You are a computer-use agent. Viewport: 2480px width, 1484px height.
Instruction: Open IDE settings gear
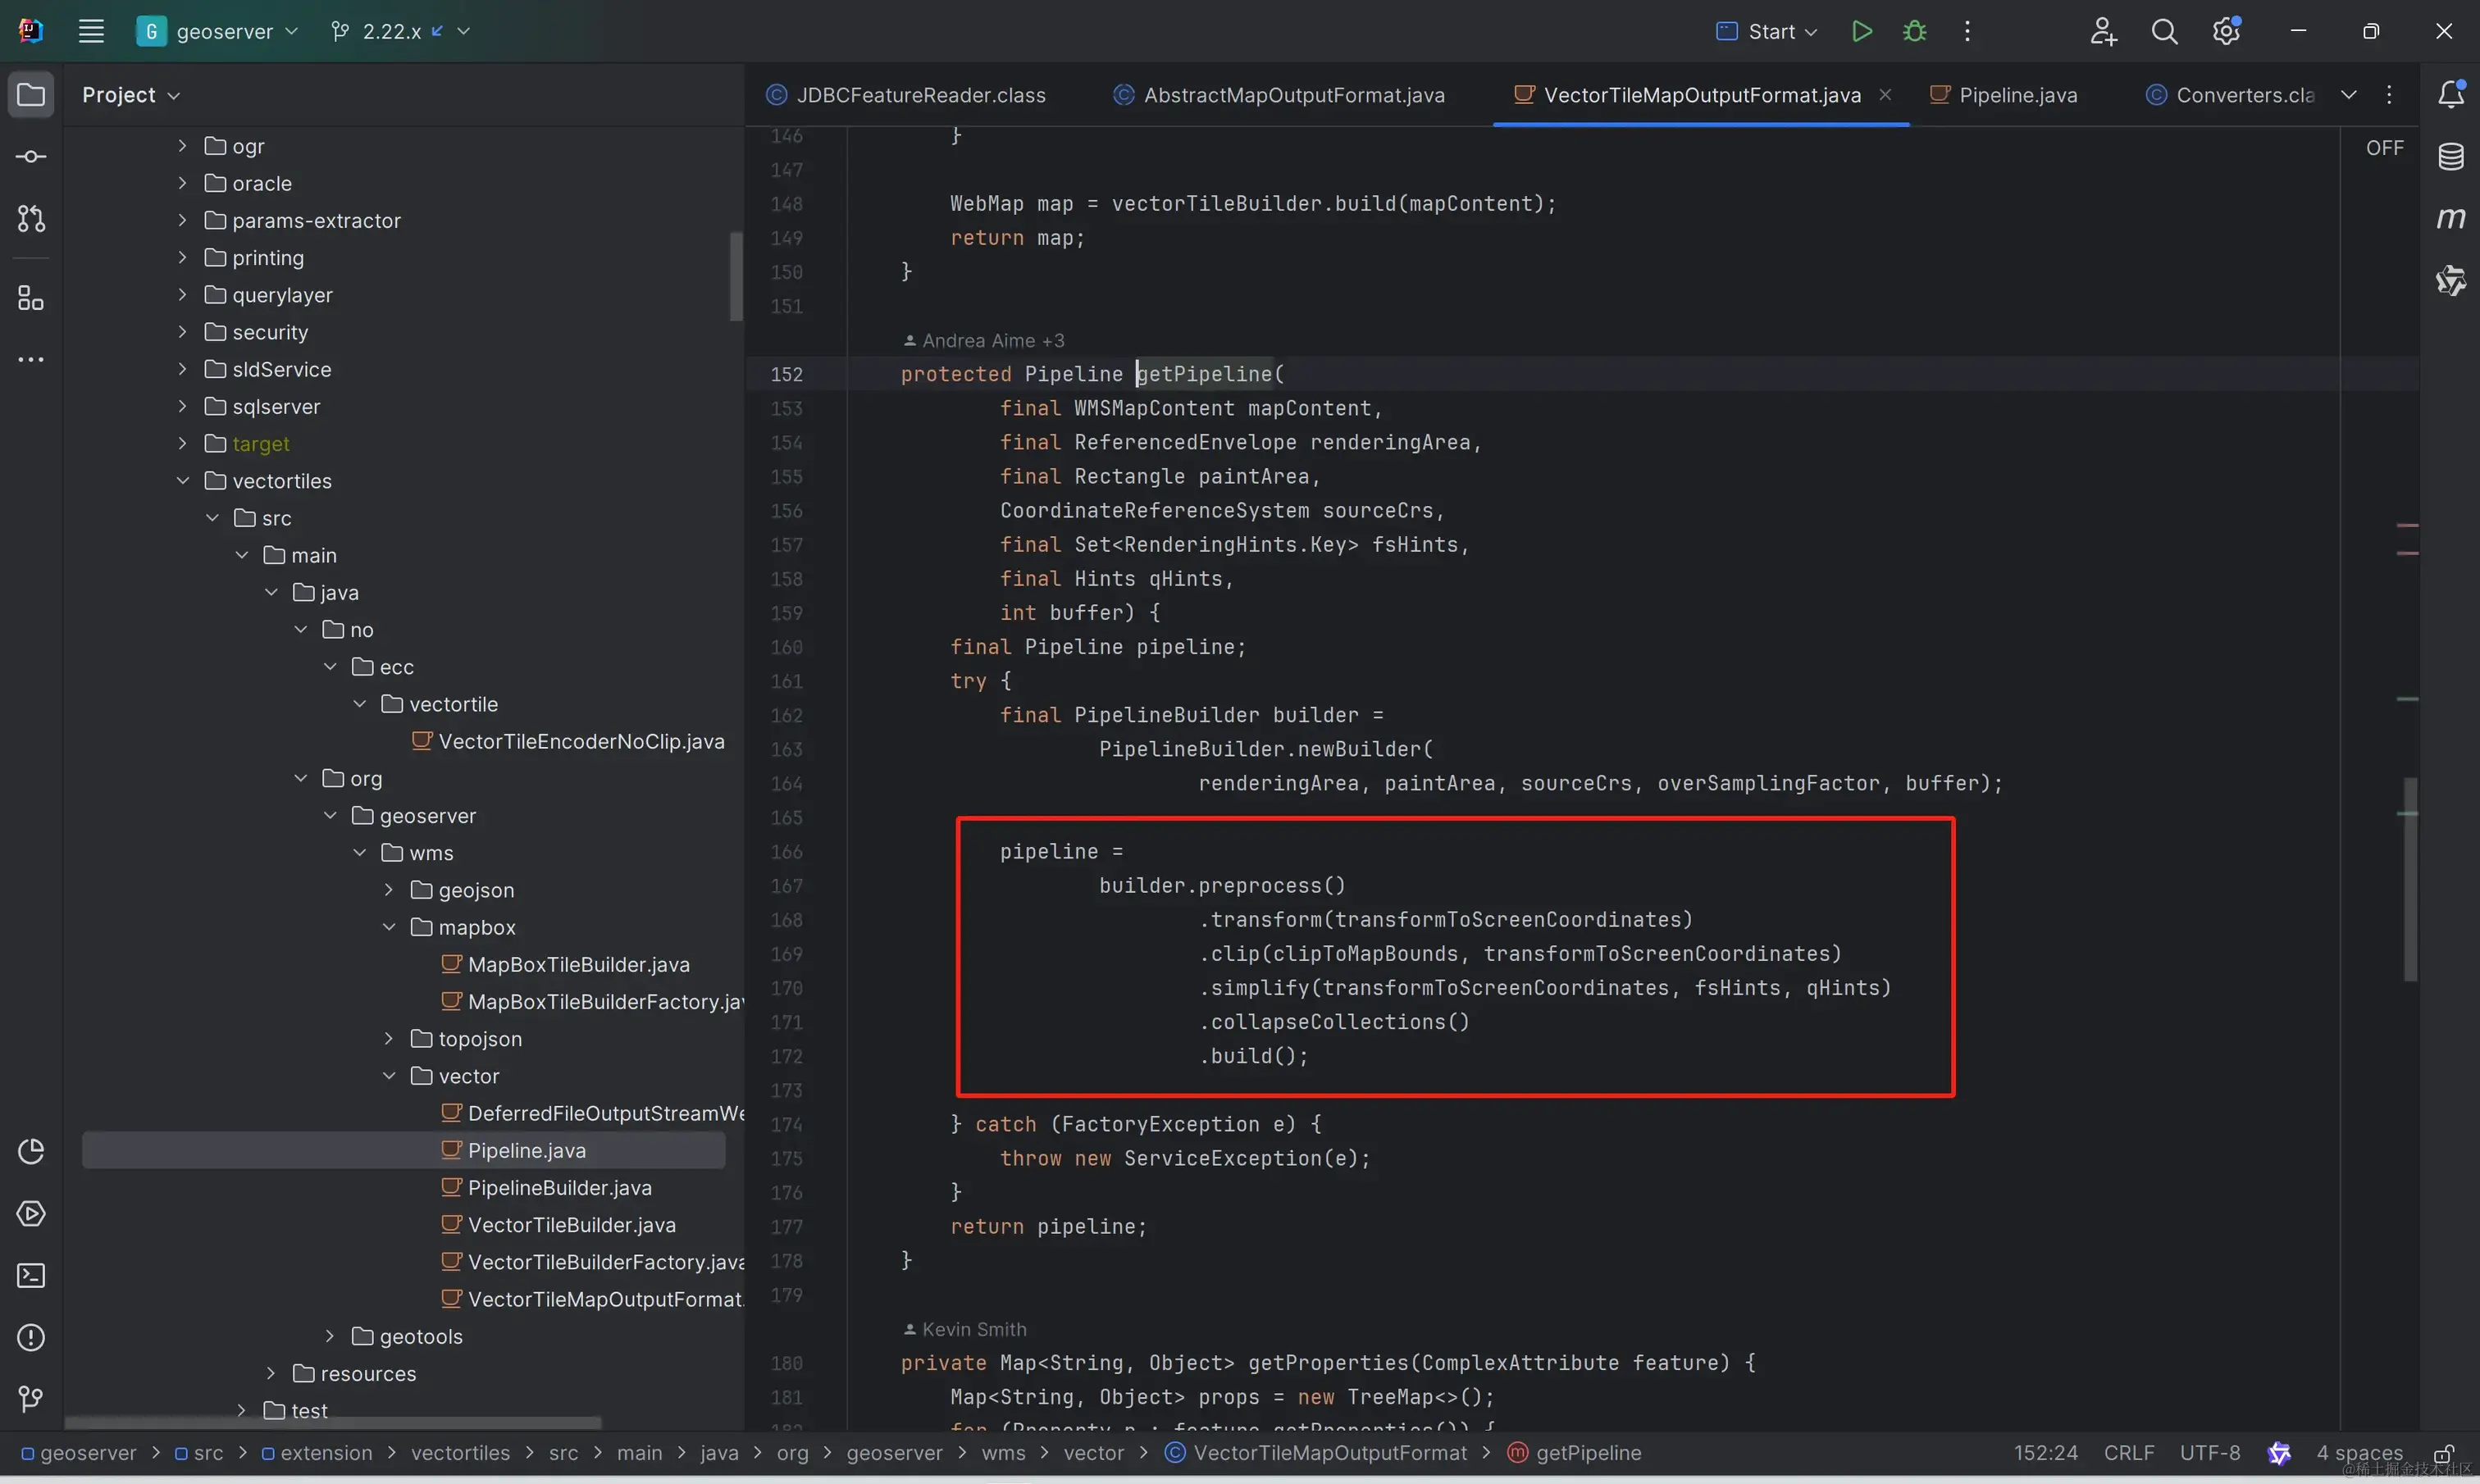[x=2226, y=31]
